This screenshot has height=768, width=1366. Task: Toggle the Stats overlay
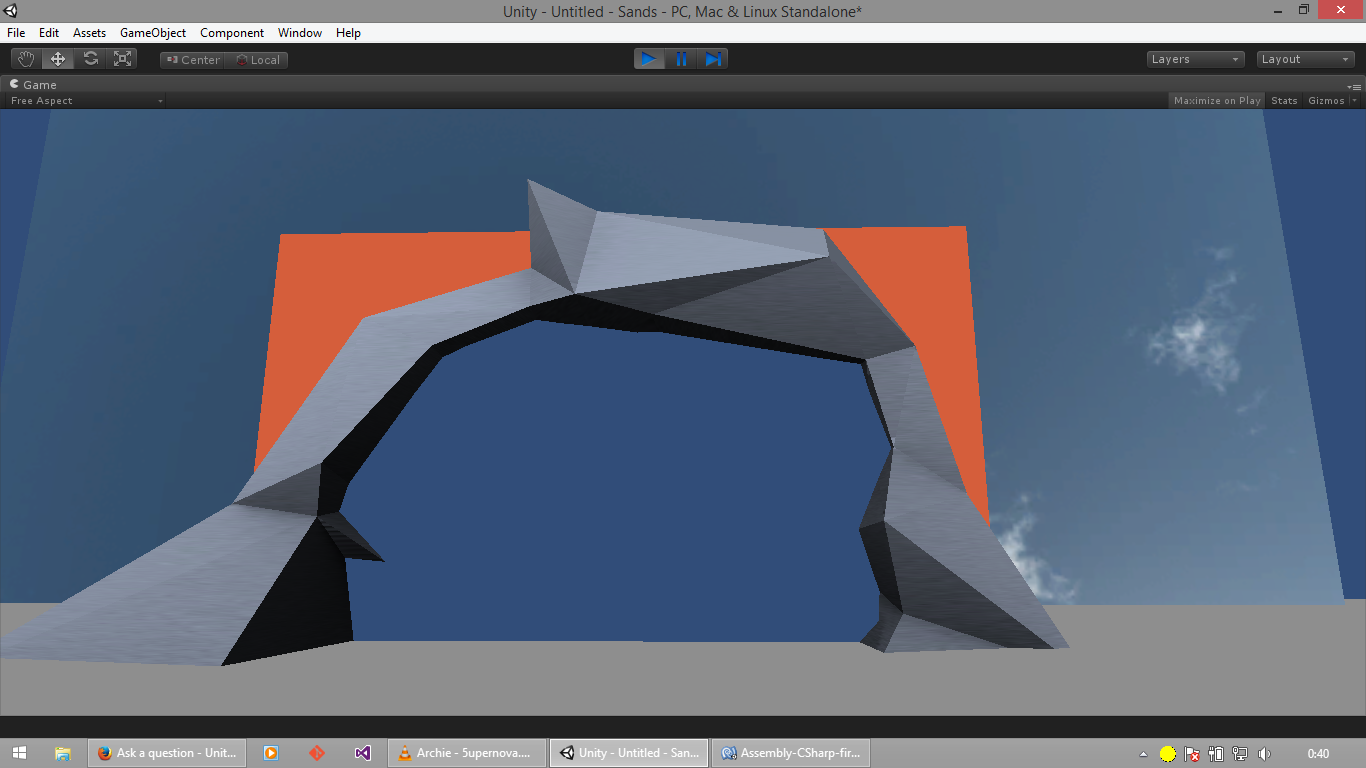click(x=1284, y=101)
